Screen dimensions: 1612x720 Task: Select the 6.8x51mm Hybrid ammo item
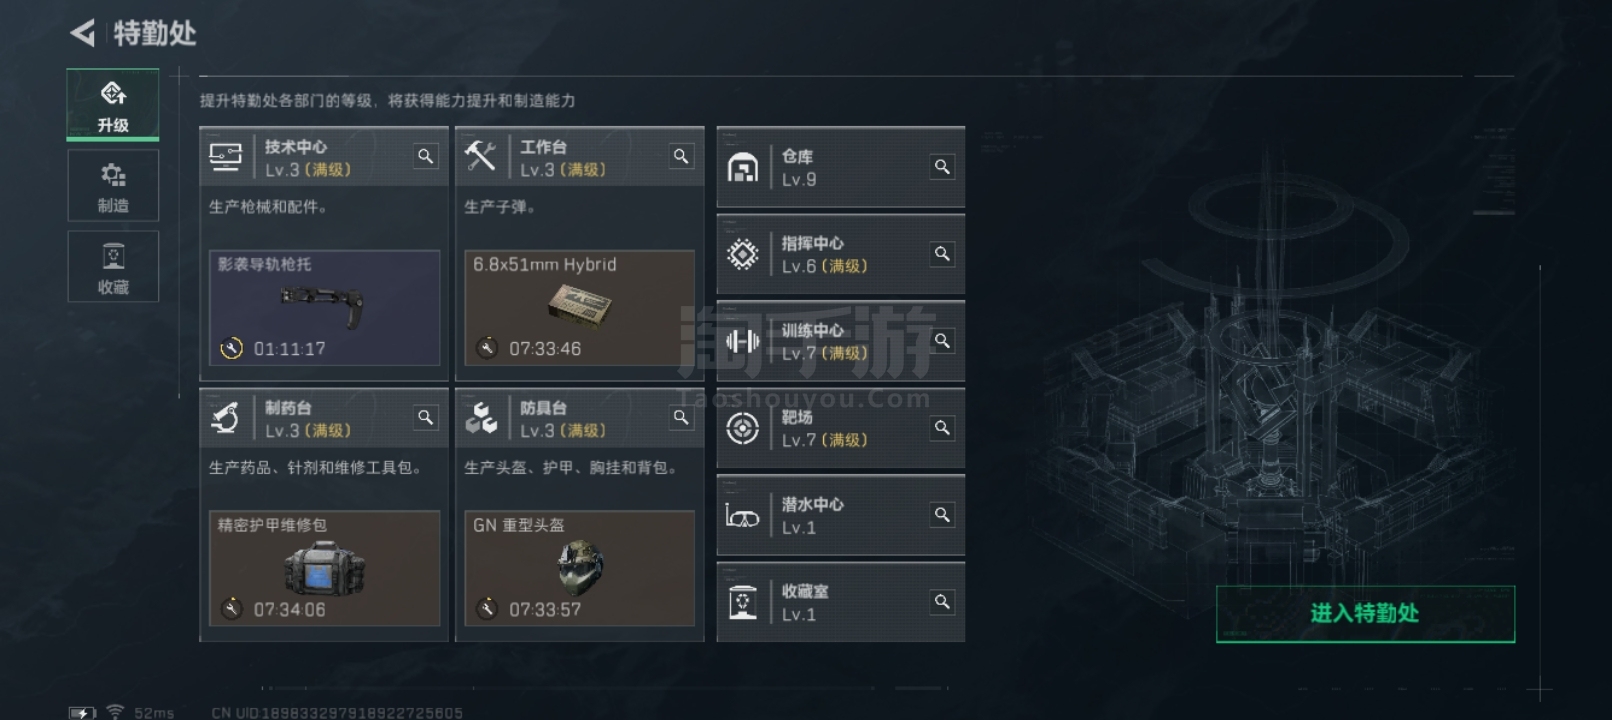click(x=580, y=308)
